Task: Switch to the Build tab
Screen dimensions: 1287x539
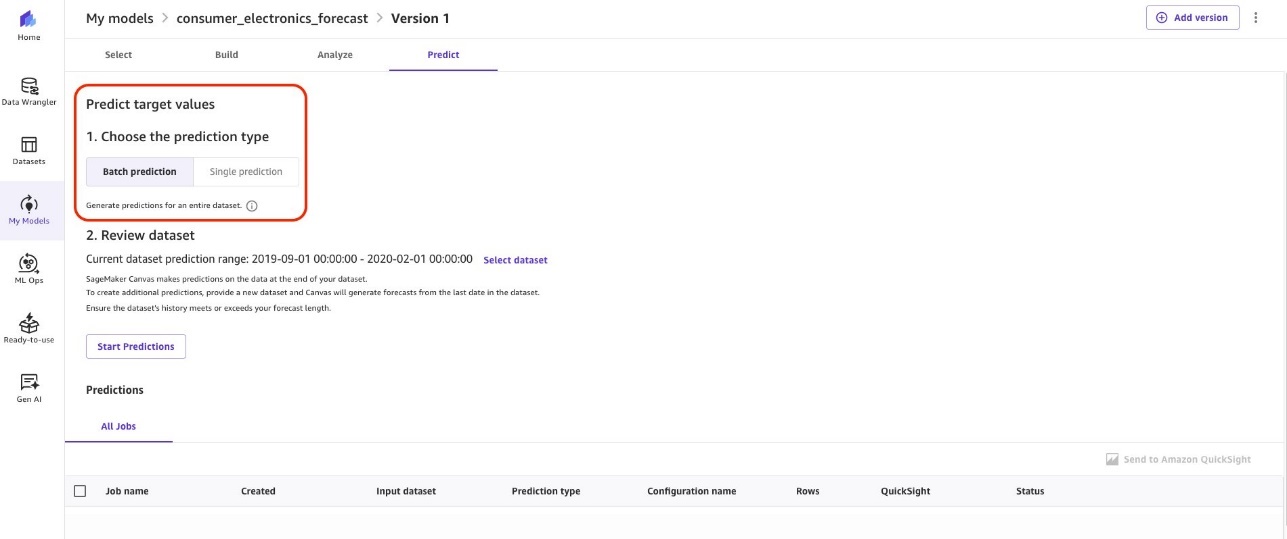Action: pyautogui.click(x=227, y=55)
